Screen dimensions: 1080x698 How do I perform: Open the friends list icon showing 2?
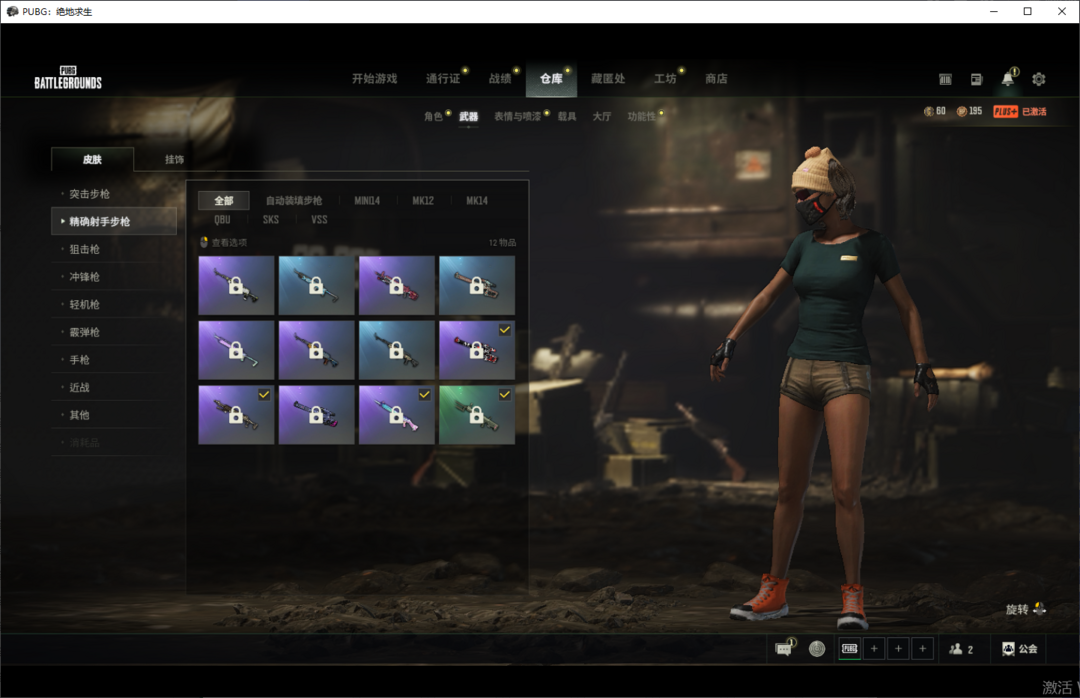(961, 648)
